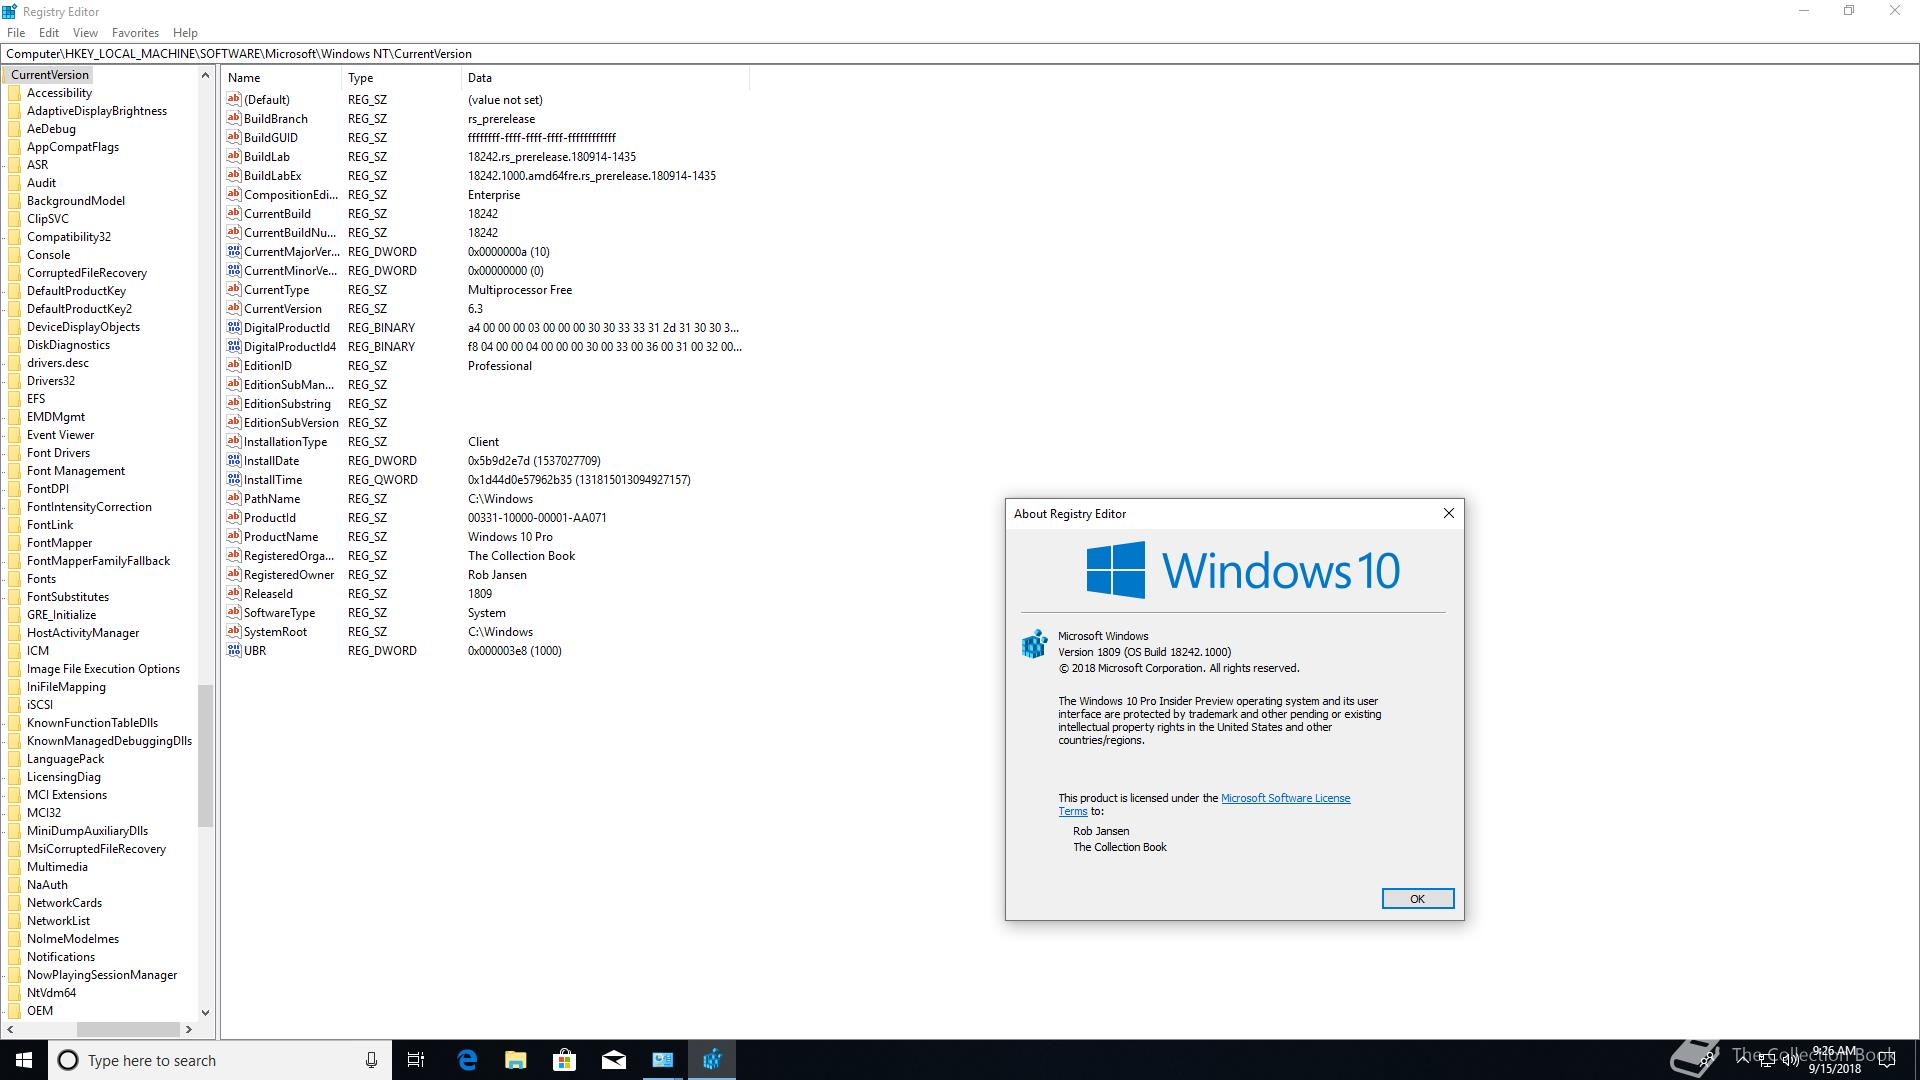1920x1080 pixels.
Task: Click the '00331-10000-00001-AA071' data cell
Action: click(537, 517)
